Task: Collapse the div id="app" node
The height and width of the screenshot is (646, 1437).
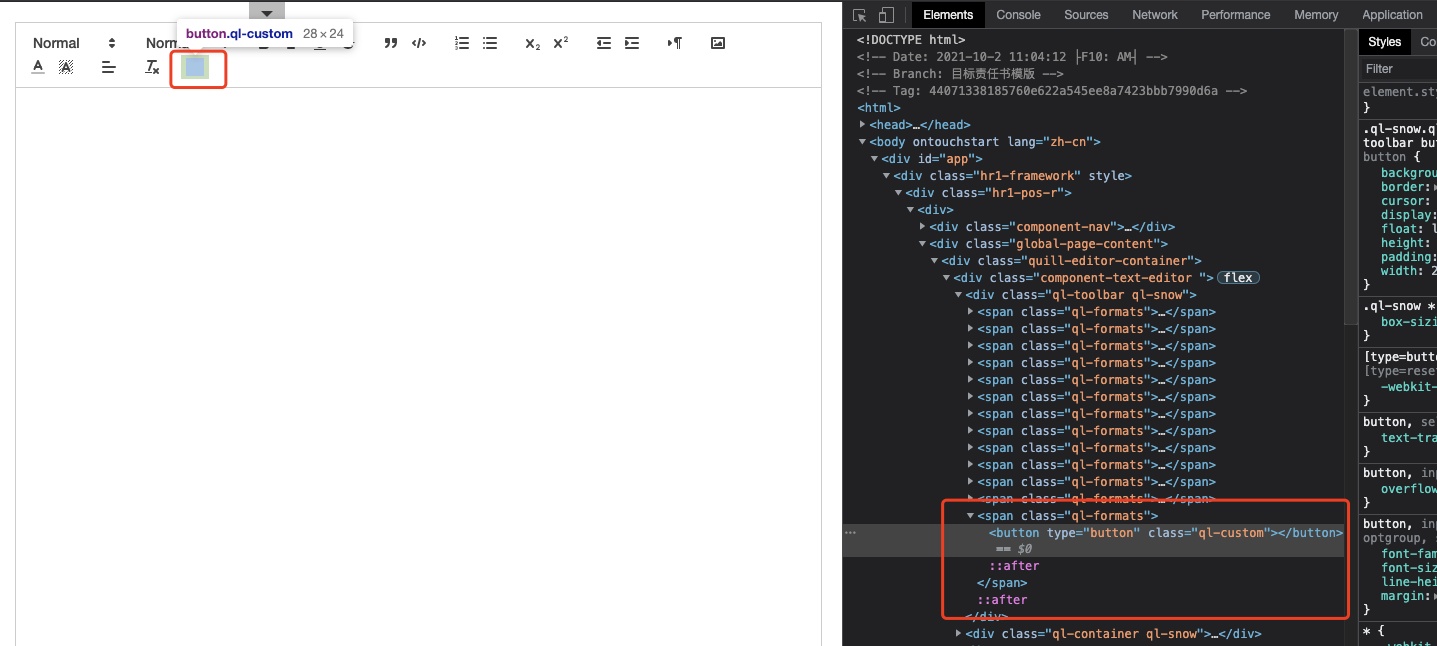Action: click(x=875, y=159)
